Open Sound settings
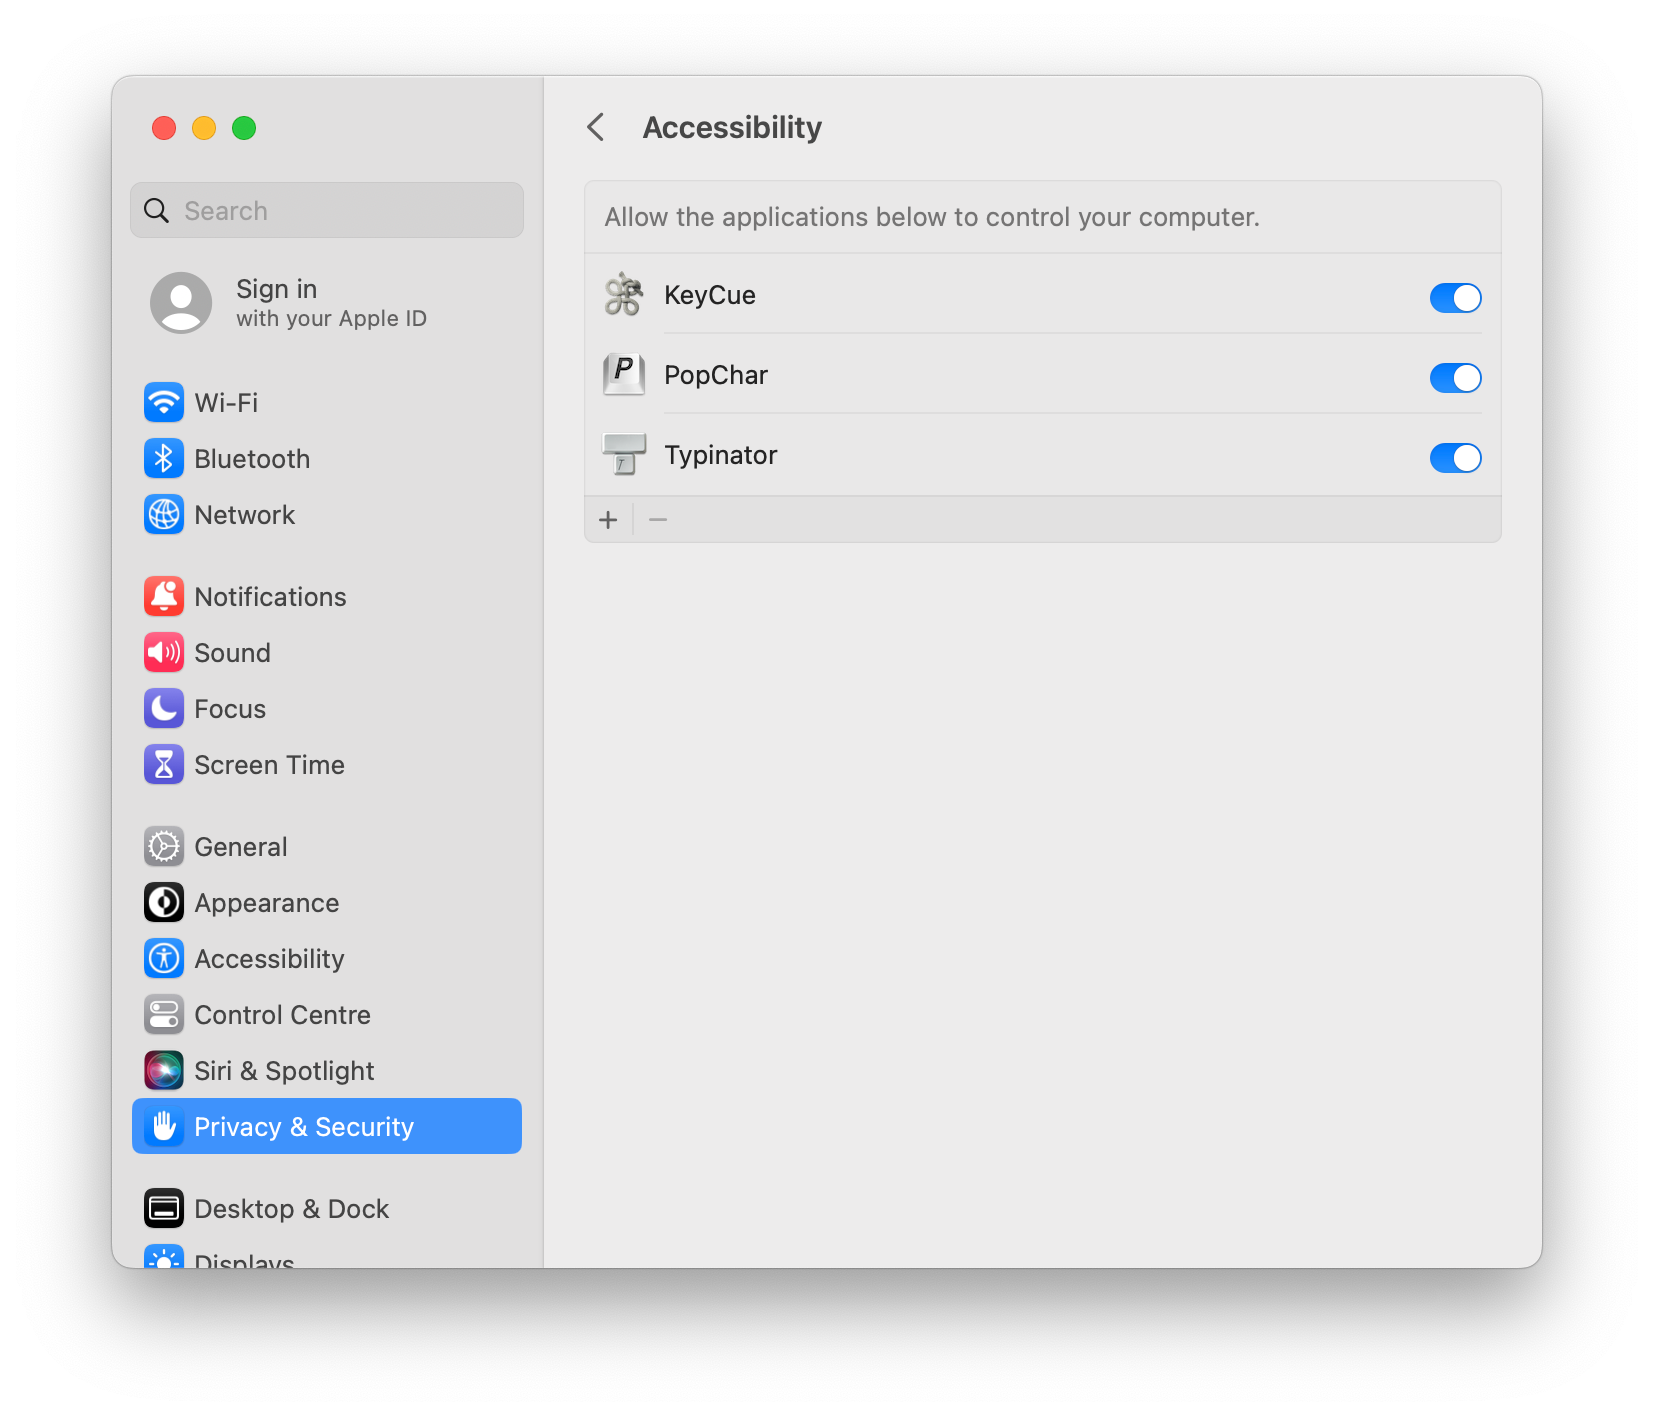 pyautogui.click(x=232, y=652)
